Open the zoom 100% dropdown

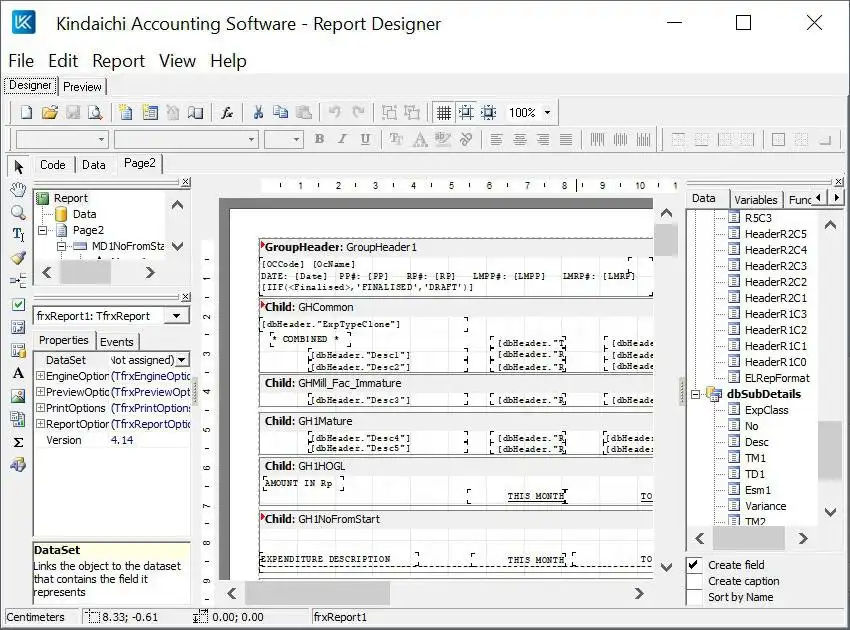click(547, 113)
